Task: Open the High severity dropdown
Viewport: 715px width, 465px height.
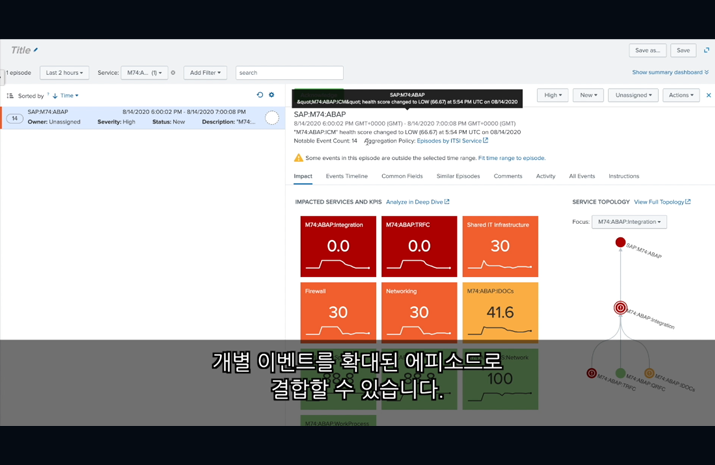Action: [553, 95]
